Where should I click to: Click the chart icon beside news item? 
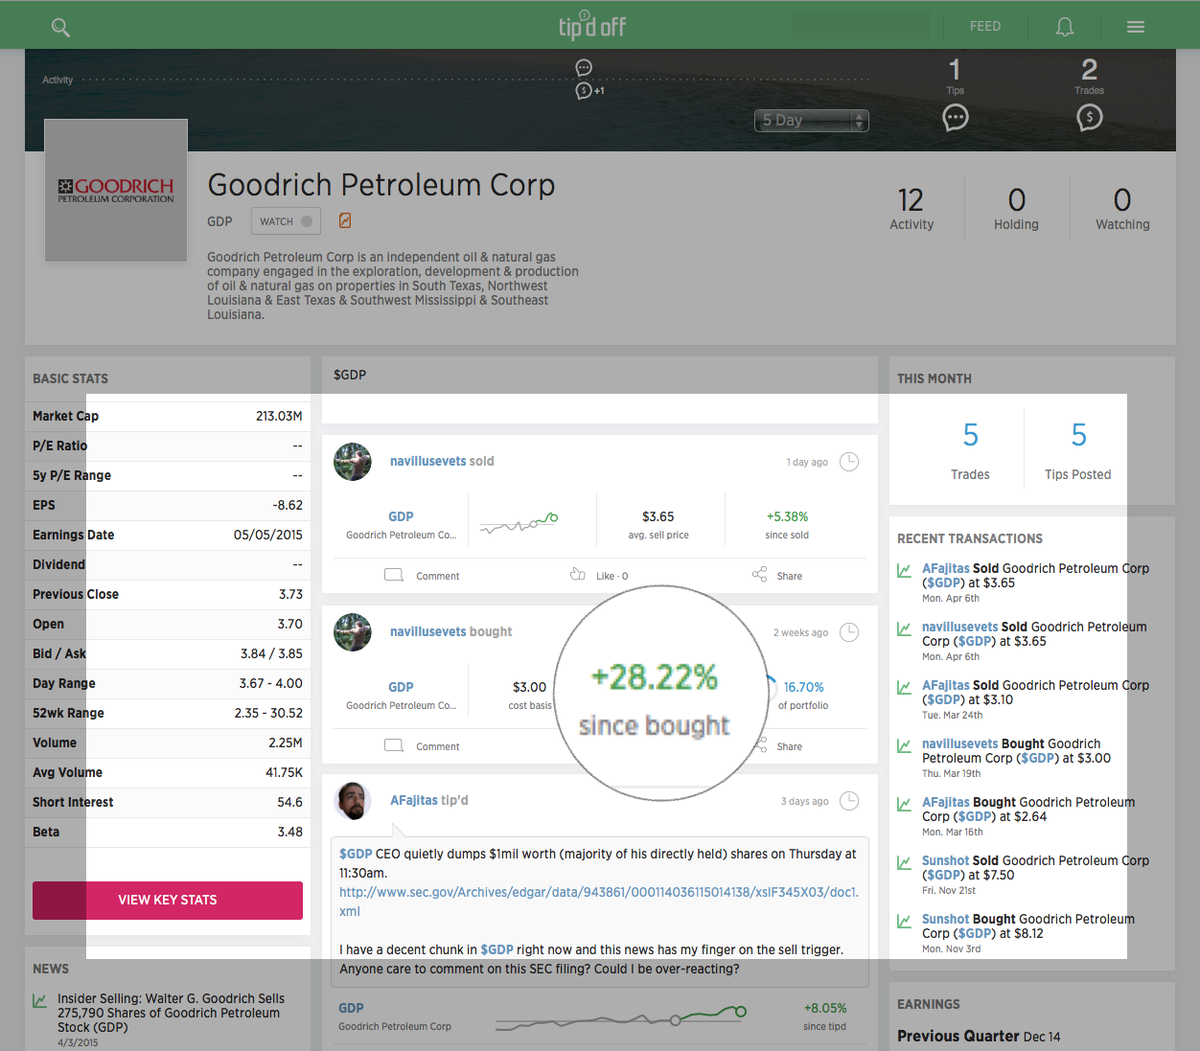pyautogui.click(x=40, y=1000)
